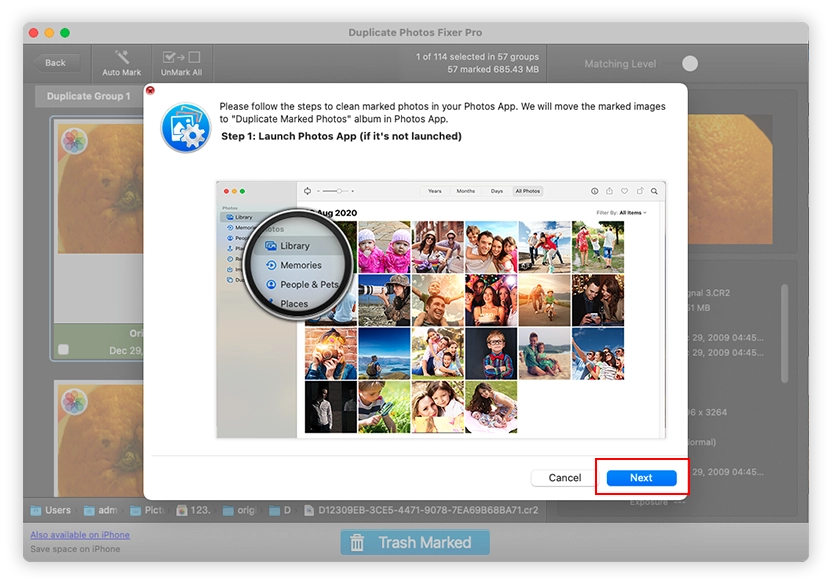Switch to Months tab in tutorial screenshot
The width and height of the screenshot is (831, 584).
pos(466,191)
